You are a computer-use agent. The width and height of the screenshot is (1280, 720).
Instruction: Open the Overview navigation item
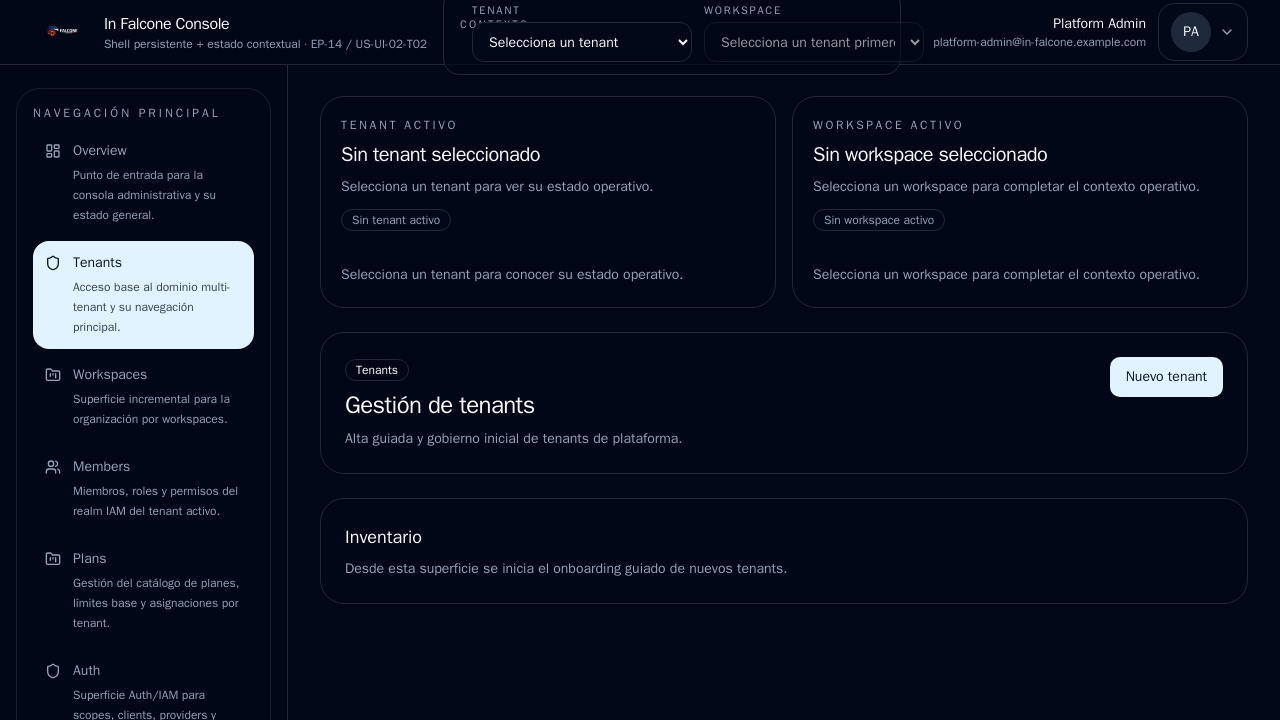pos(143,183)
